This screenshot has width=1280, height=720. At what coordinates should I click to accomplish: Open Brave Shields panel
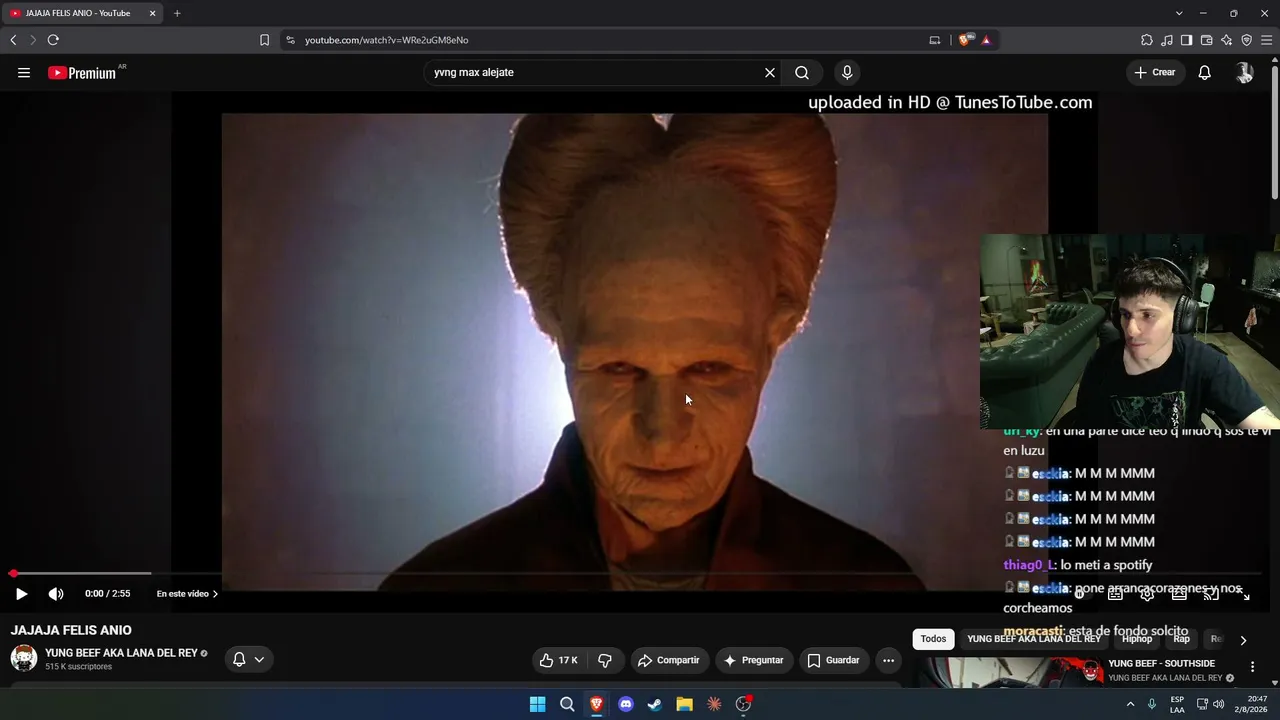tap(964, 40)
